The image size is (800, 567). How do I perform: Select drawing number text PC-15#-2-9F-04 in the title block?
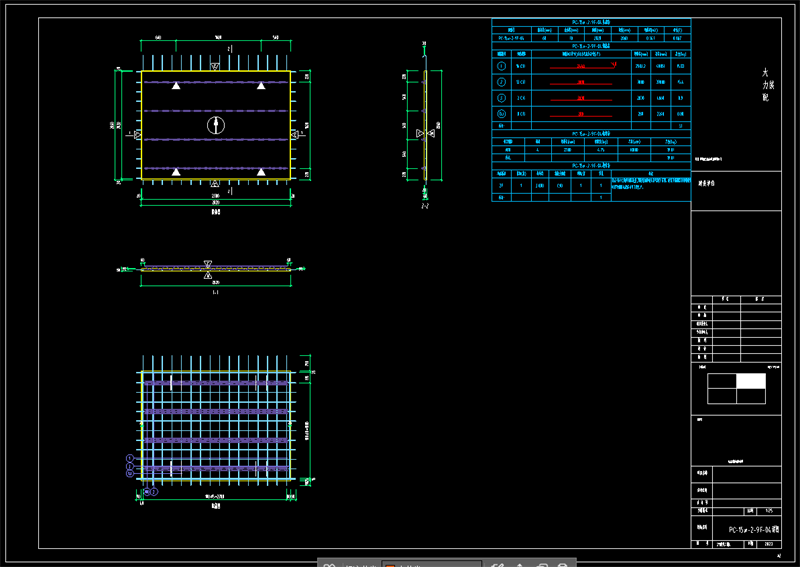tap(754, 530)
